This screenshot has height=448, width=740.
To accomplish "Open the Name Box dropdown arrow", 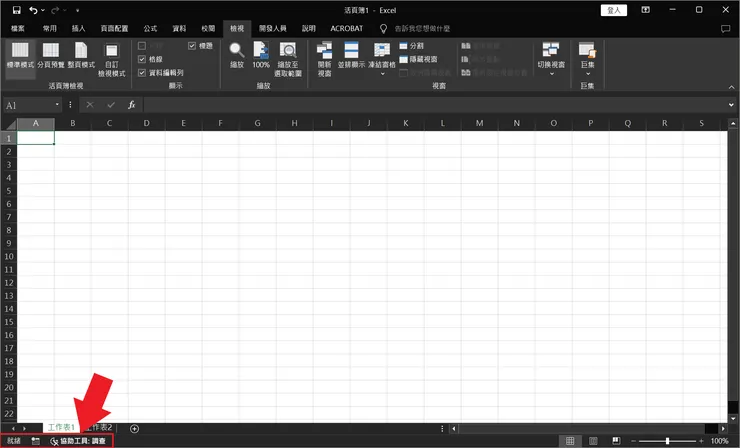I will coord(57,105).
